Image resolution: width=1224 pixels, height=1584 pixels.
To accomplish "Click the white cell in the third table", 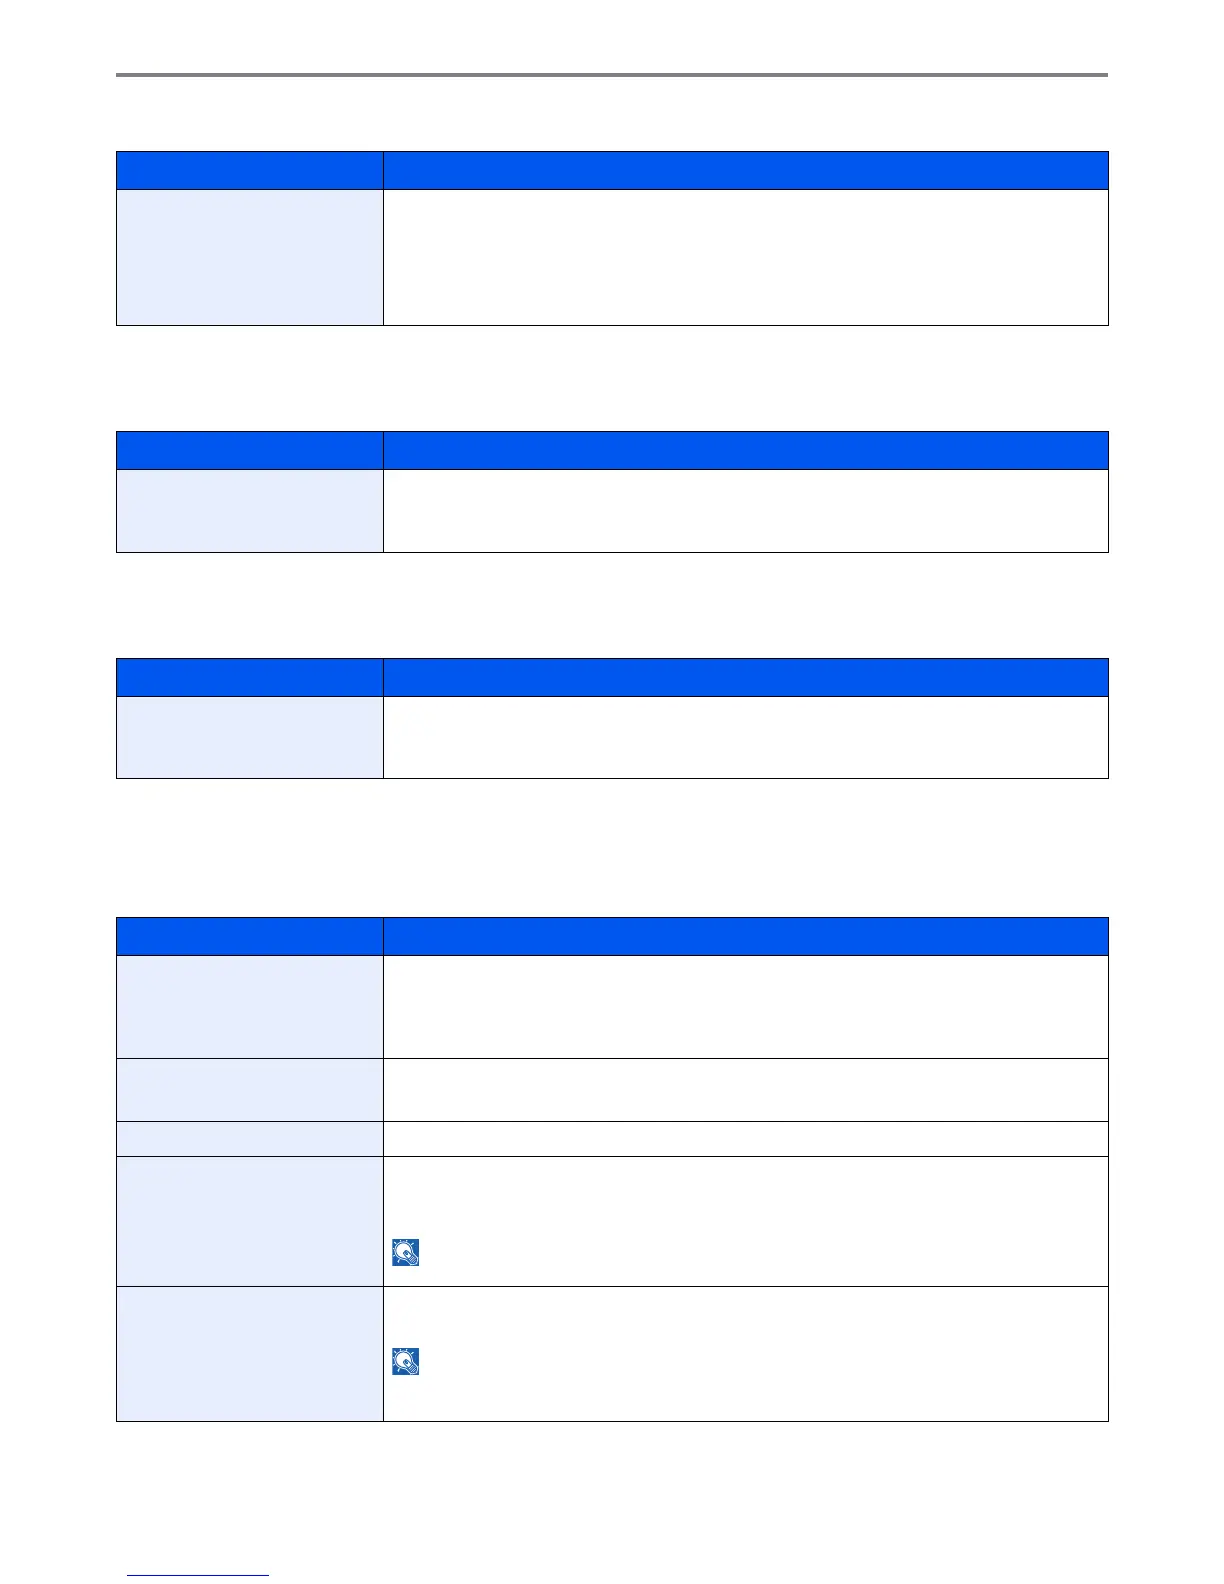I will tap(745, 737).
